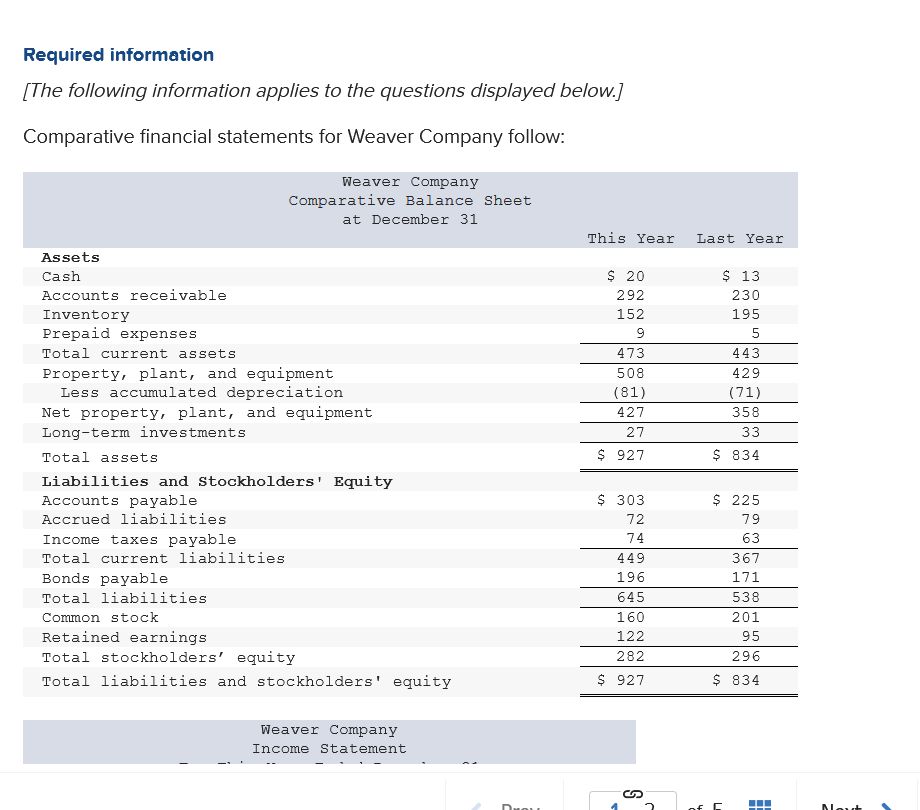This screenshot has width=920, height=810.
Task: Click the "Retained earnings" row label
Action: [124, 638]
